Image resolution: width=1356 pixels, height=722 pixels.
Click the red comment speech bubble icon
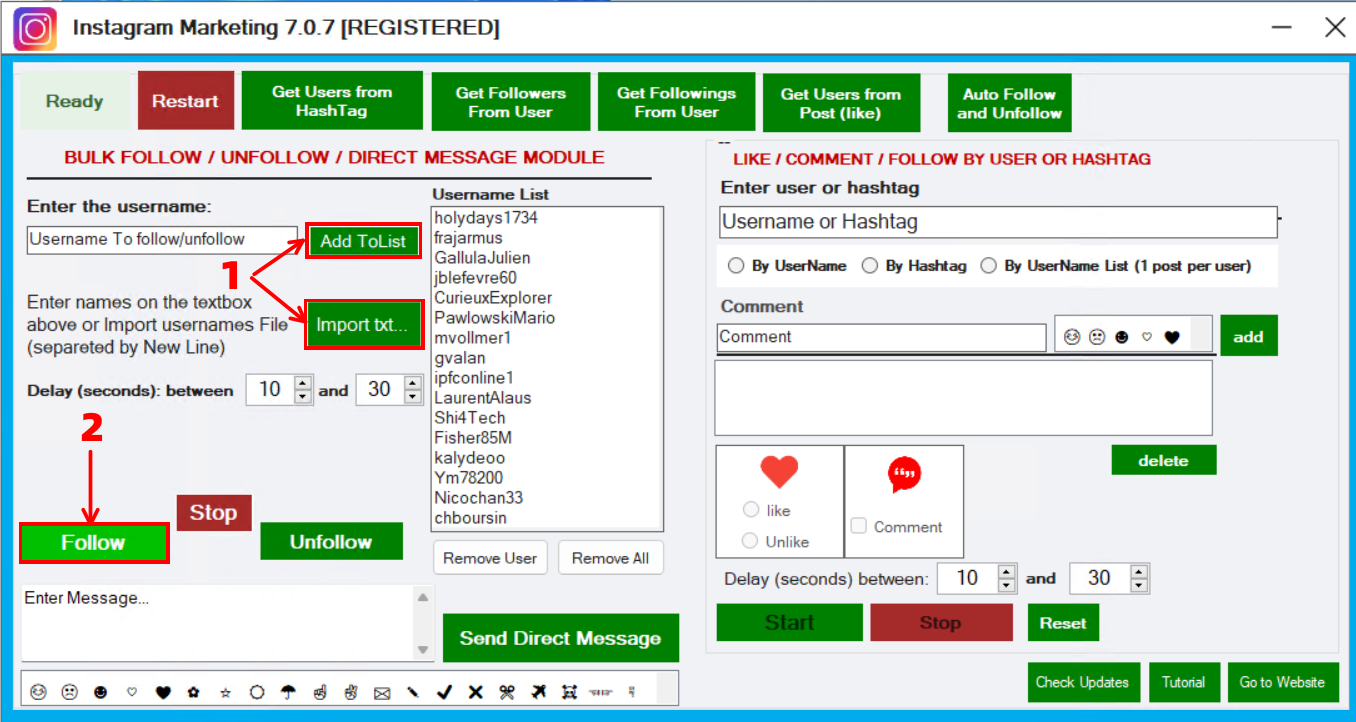point(904,475)
